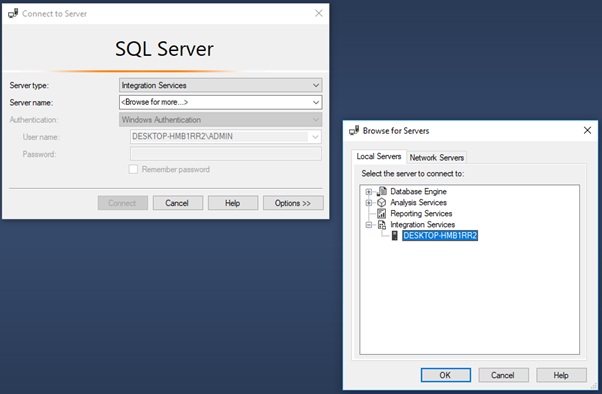
Task: Collapse the Integration Services tree node
Action: coord(369,225)
